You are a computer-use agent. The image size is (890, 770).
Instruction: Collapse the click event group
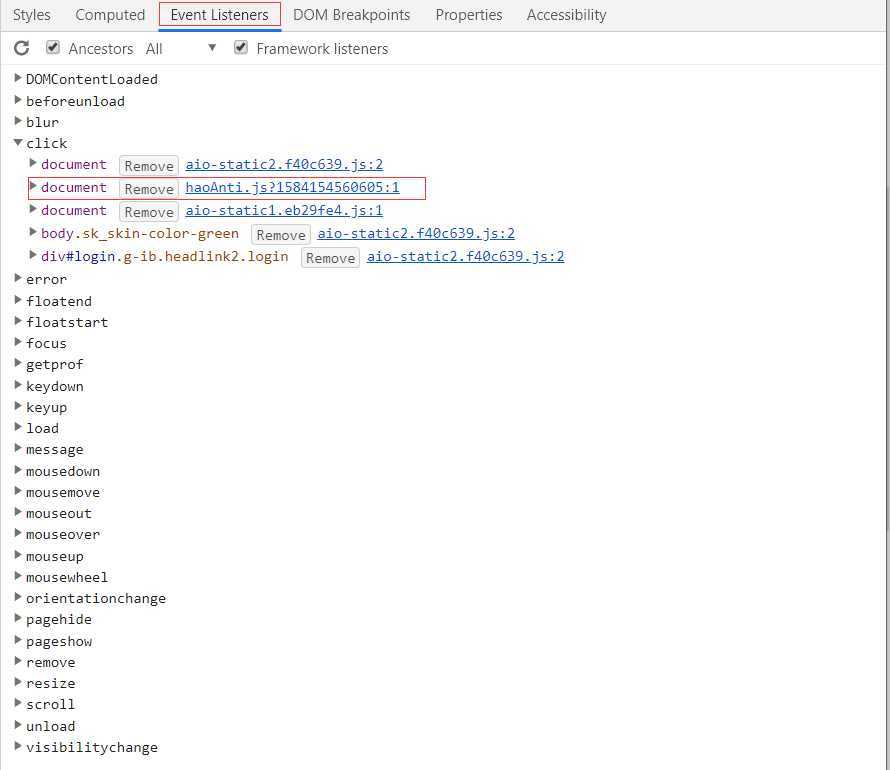(18, 142)
